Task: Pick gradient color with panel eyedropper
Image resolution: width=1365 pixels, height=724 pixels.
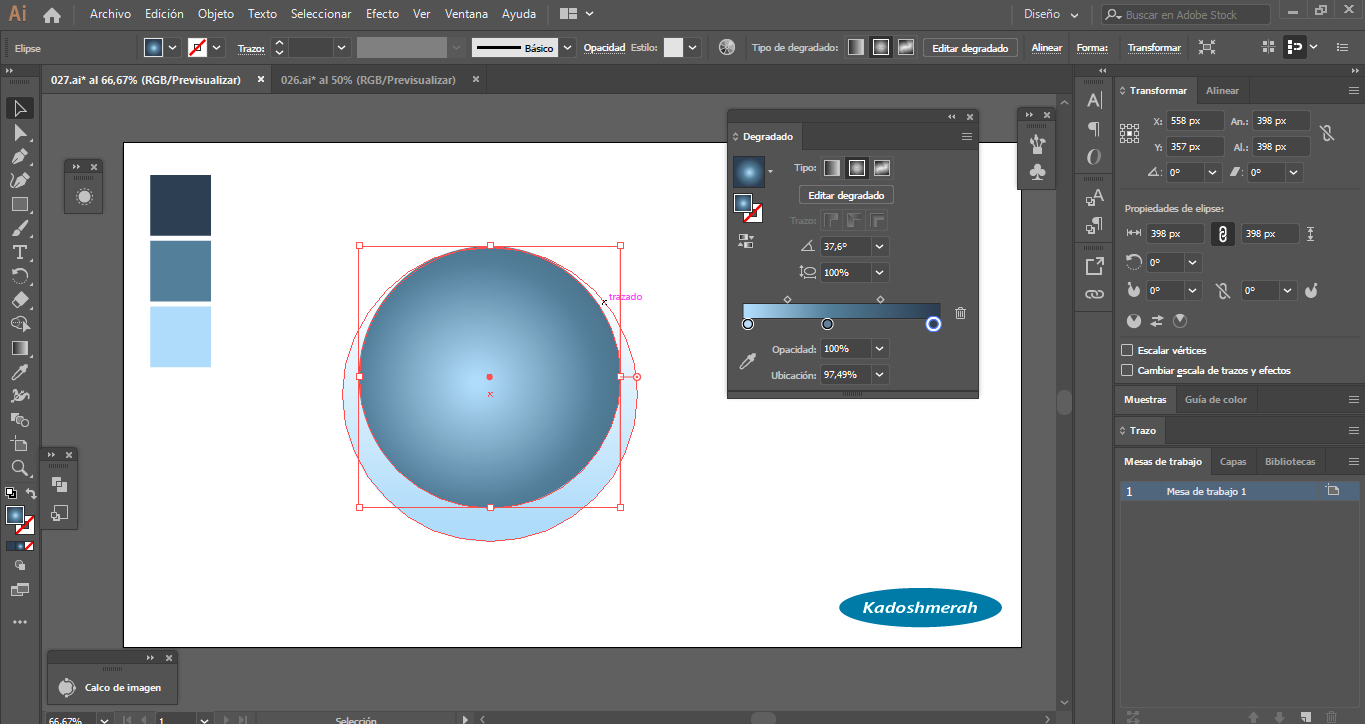Action: pos(747,362)
